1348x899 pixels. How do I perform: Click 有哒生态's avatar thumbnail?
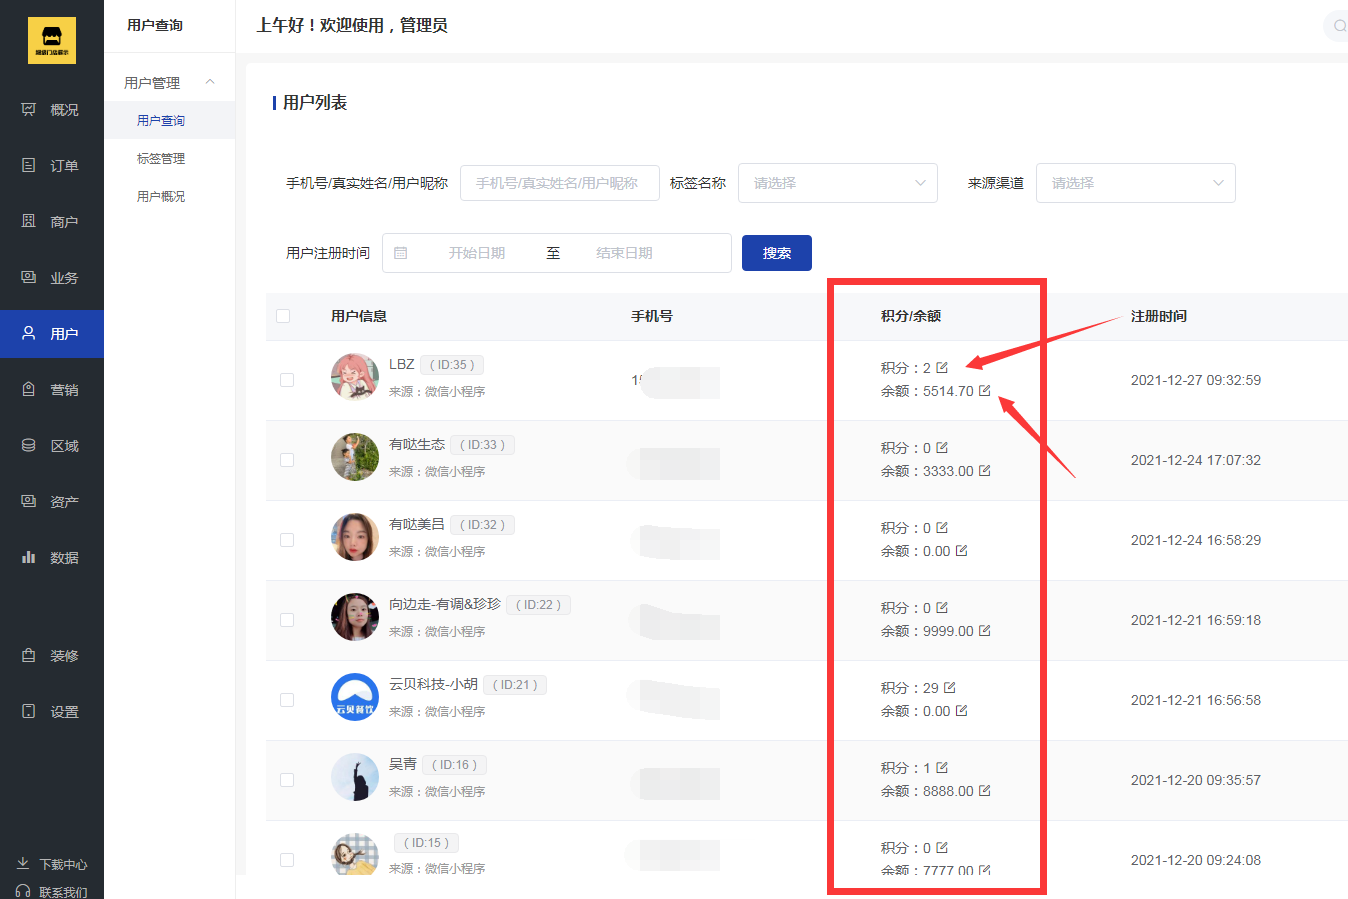(355, 457)
